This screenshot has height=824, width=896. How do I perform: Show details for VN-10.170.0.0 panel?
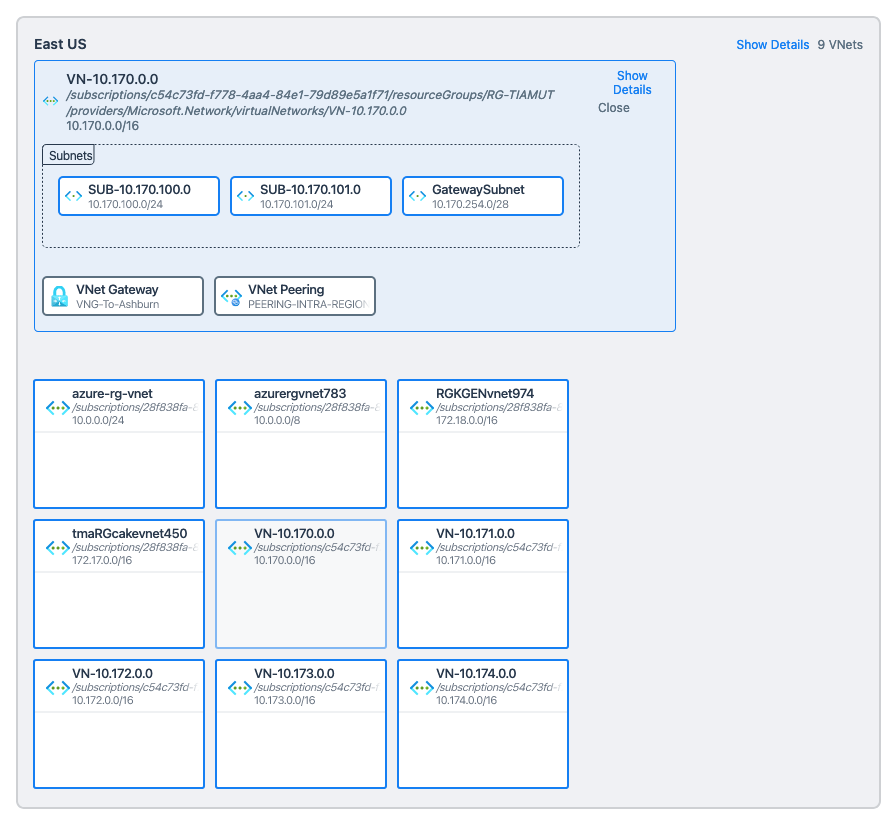[632, 83]
